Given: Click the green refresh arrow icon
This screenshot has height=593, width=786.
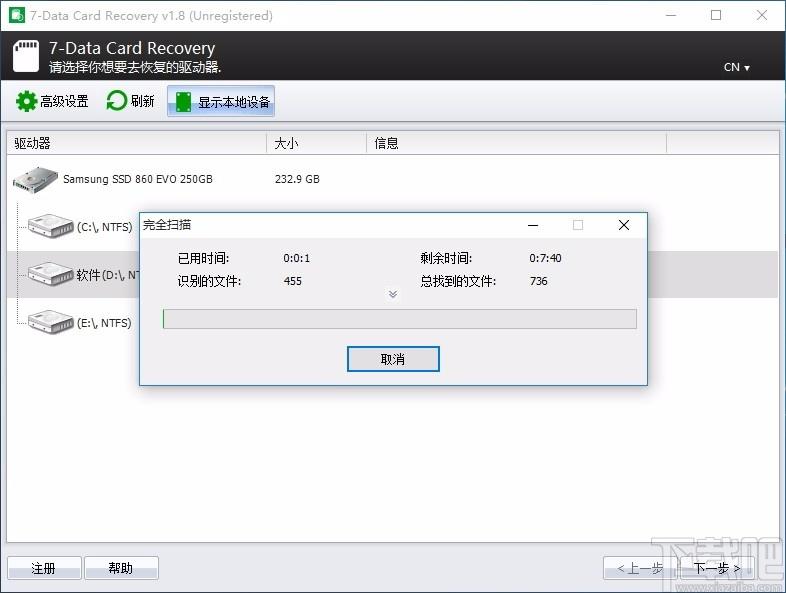Looking at the screenshot, I should tap(116, 101).
